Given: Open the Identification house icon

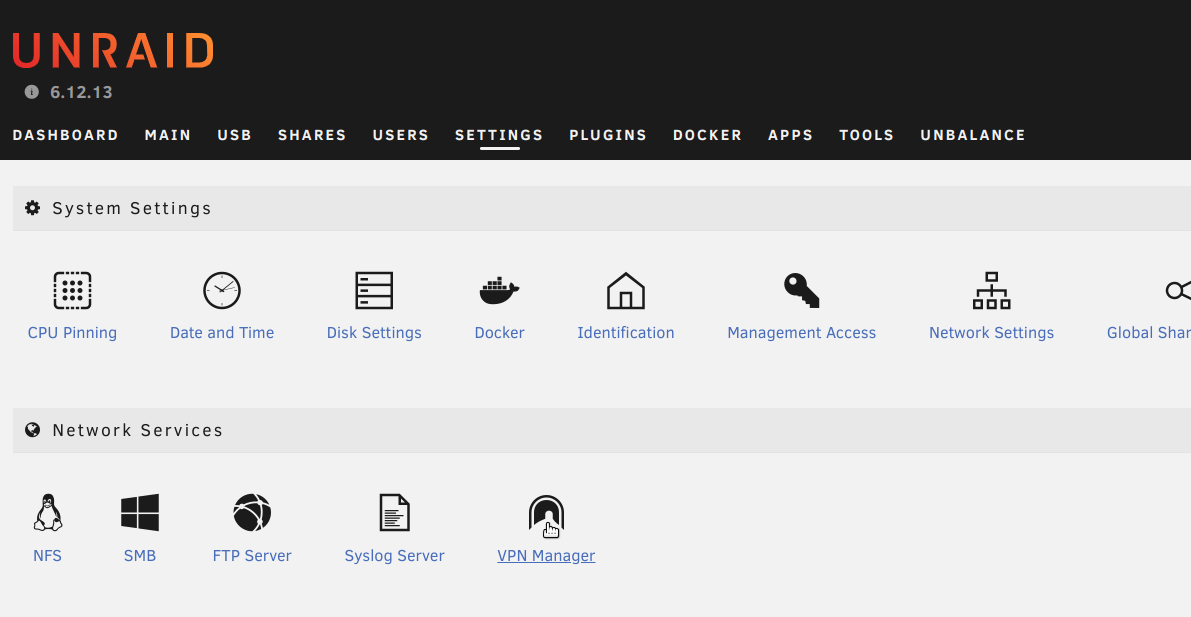Looking at the screenshot, I should [x=625, y=290].
